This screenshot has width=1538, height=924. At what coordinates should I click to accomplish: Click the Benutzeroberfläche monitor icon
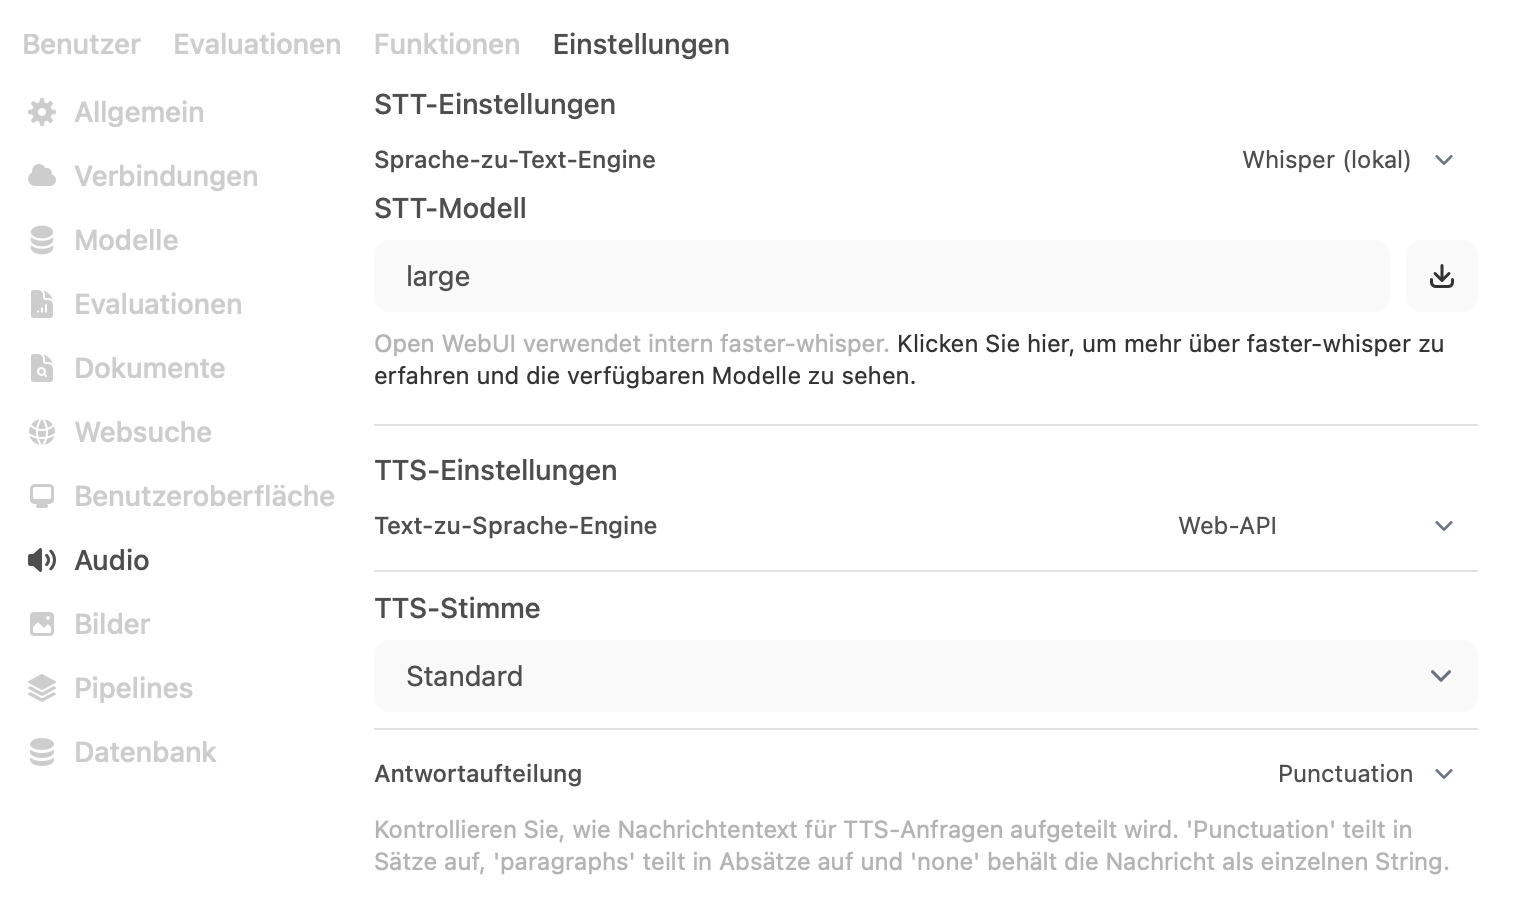click(x=42, y=496)
